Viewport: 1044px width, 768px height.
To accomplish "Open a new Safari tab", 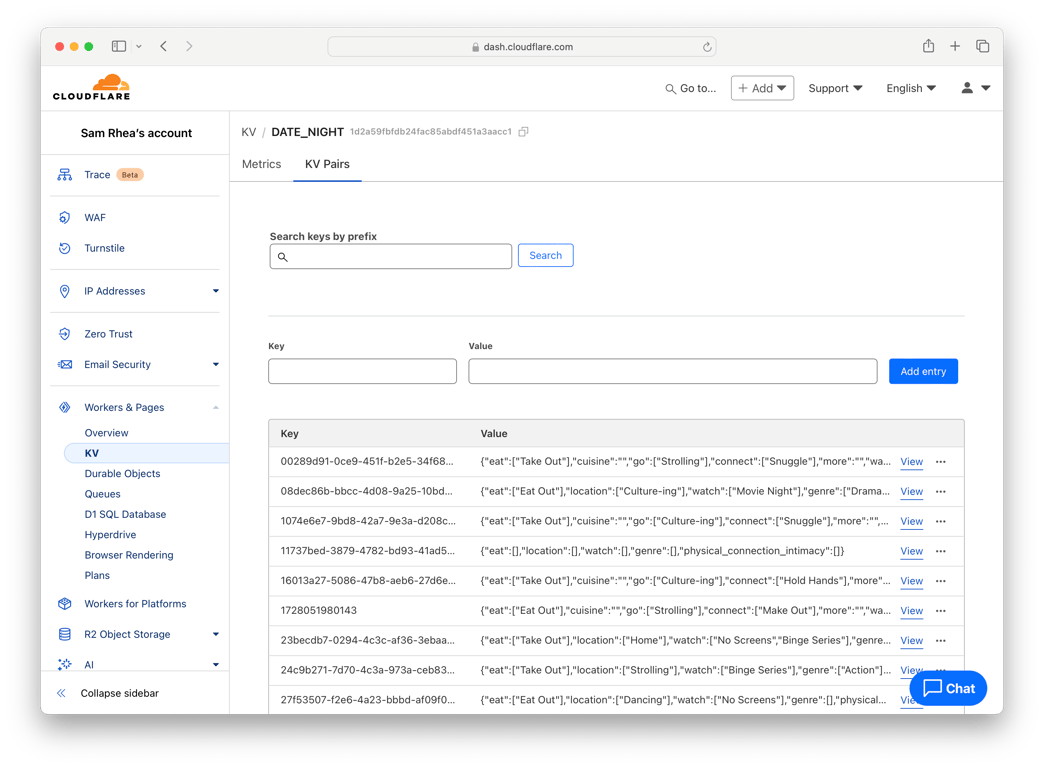I will (955, 46).
